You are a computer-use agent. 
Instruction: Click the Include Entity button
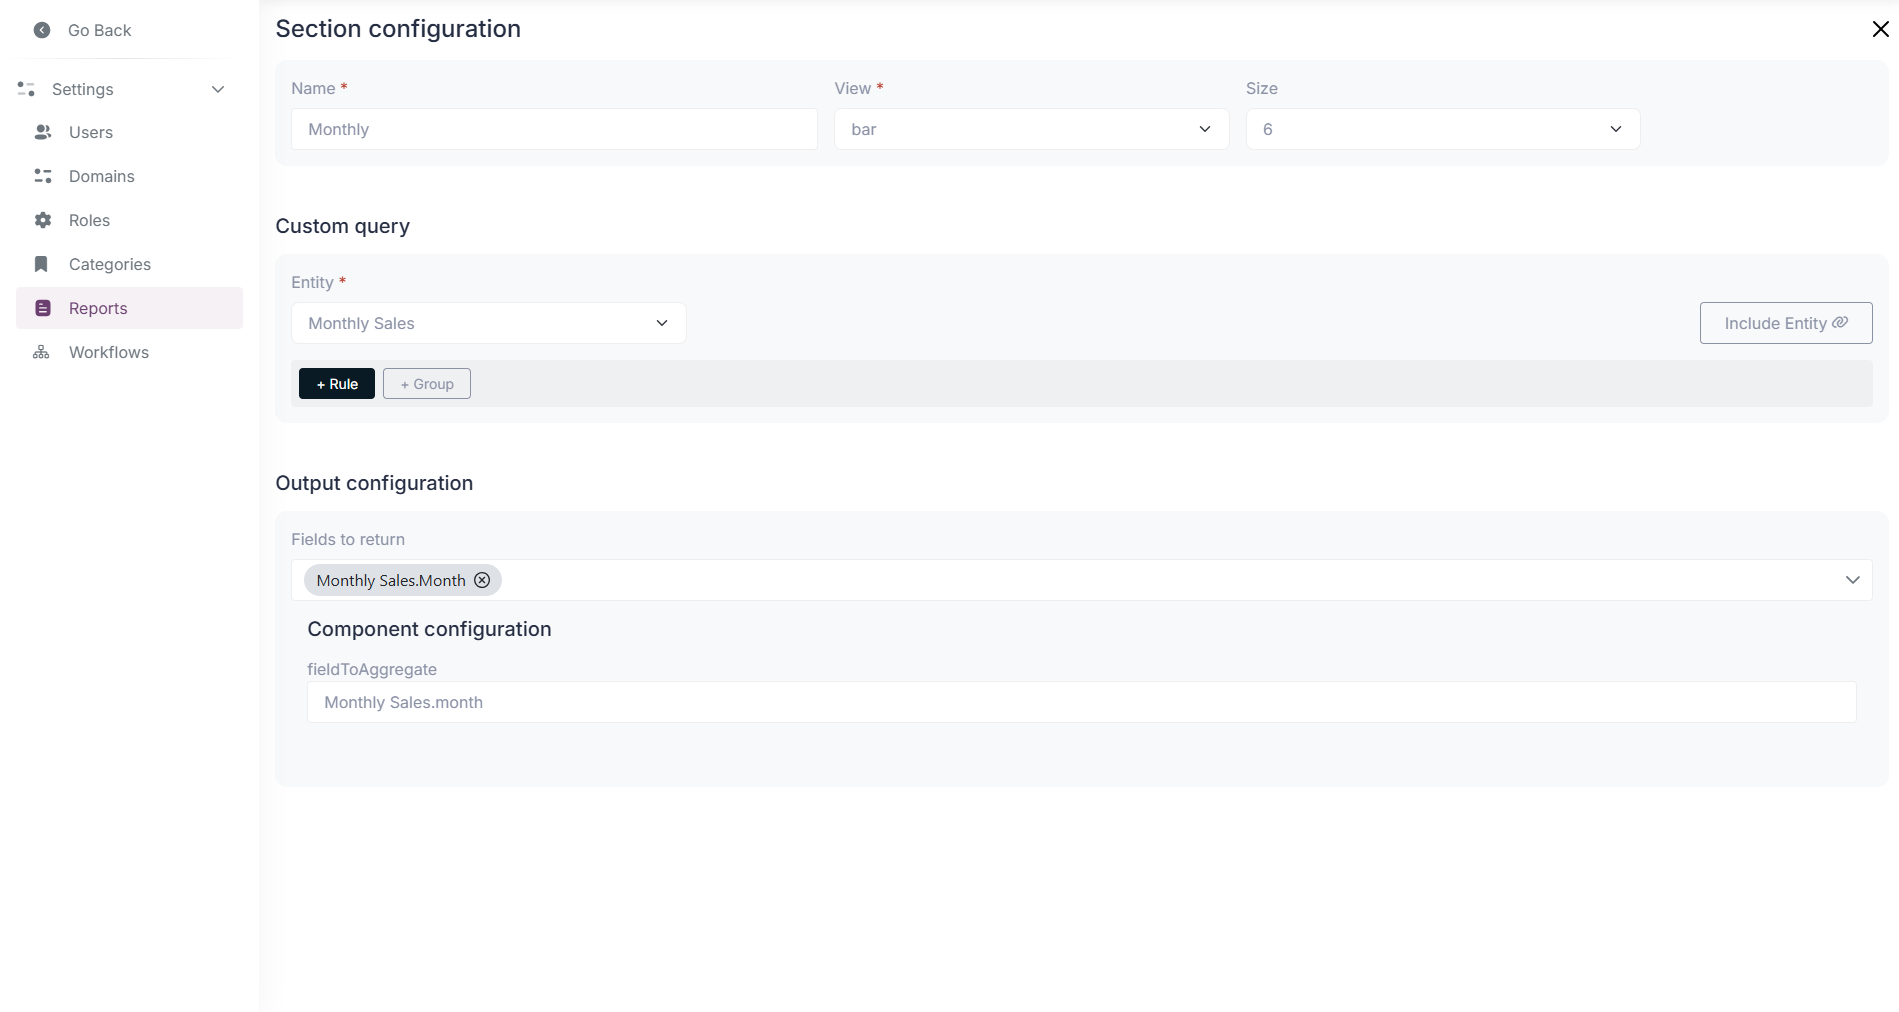[1786, 323]
